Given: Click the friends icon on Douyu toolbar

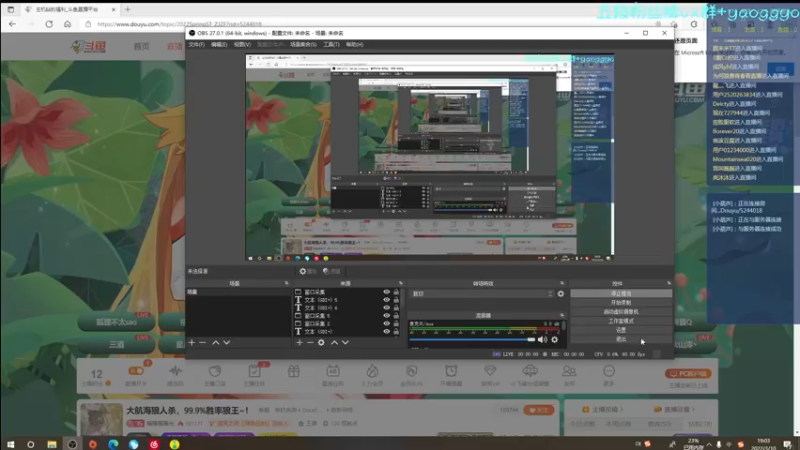Looking at the screenshot, I should 569,371.
